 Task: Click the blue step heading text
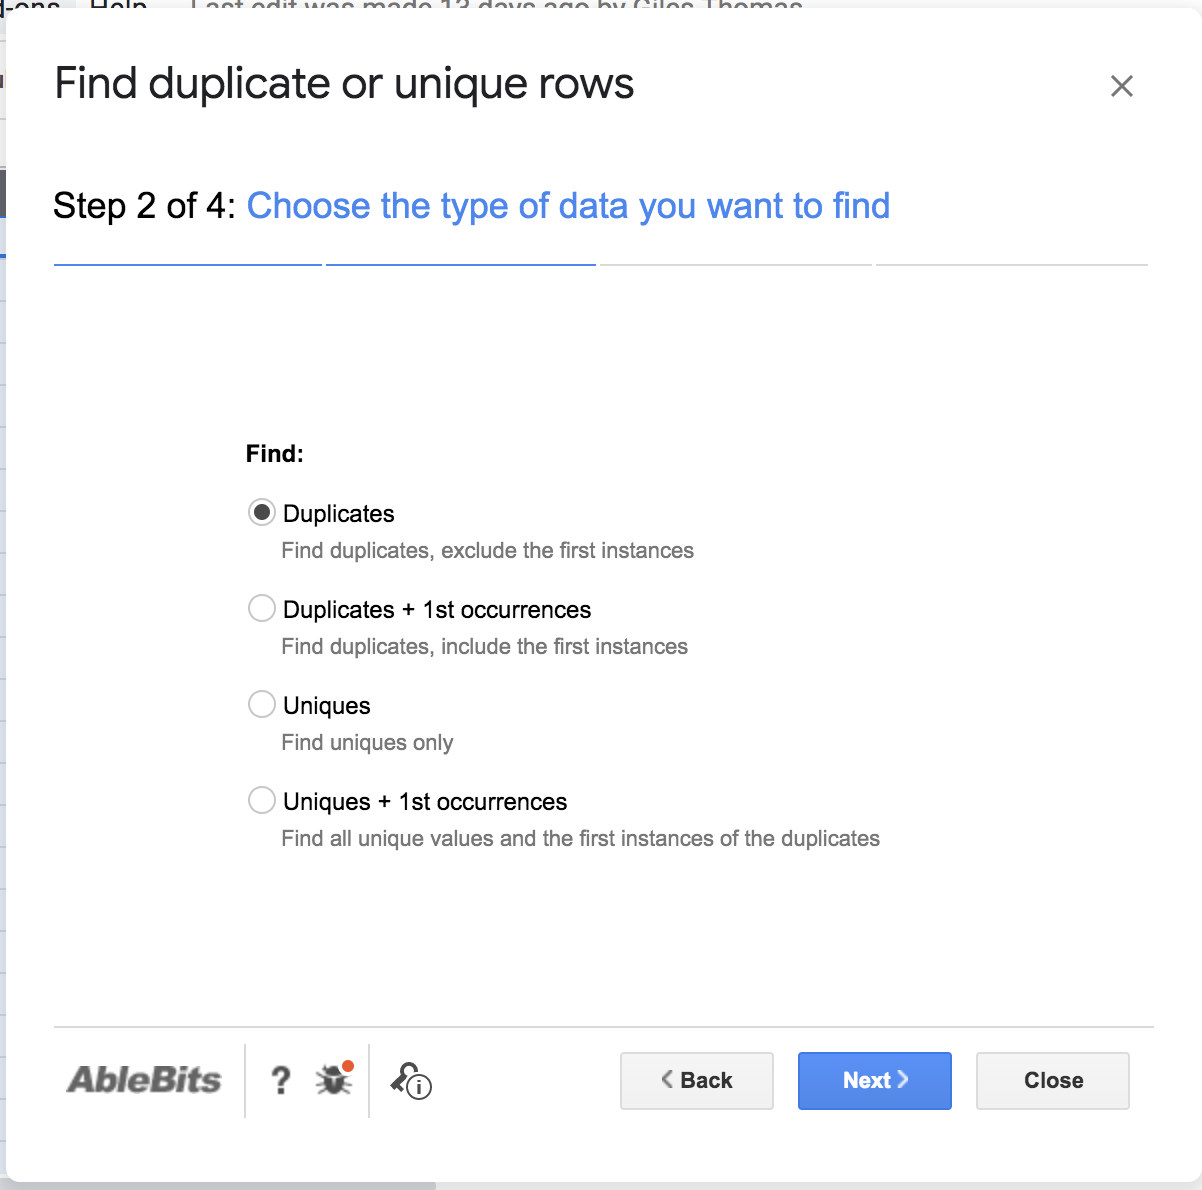pyautogui.click(x=568, y=206)
